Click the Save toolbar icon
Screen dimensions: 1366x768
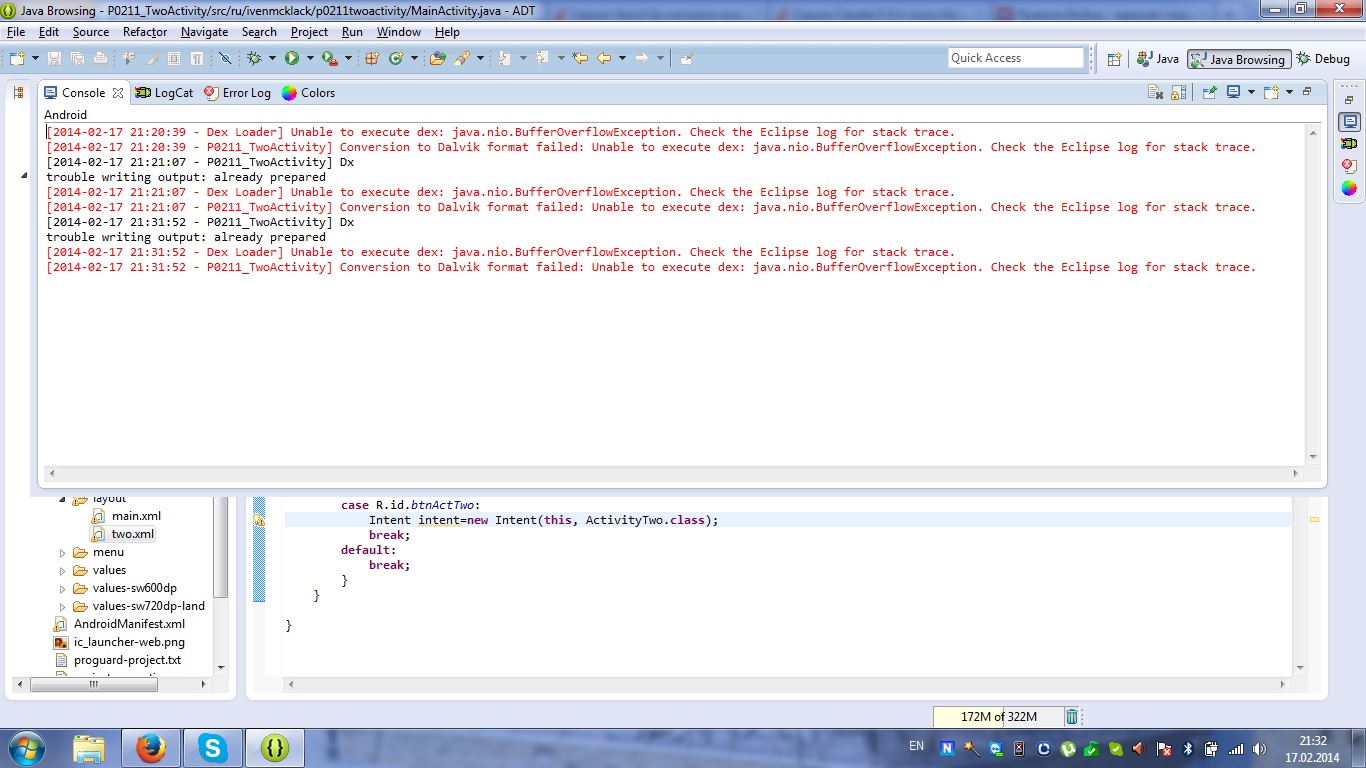[54, 58]
